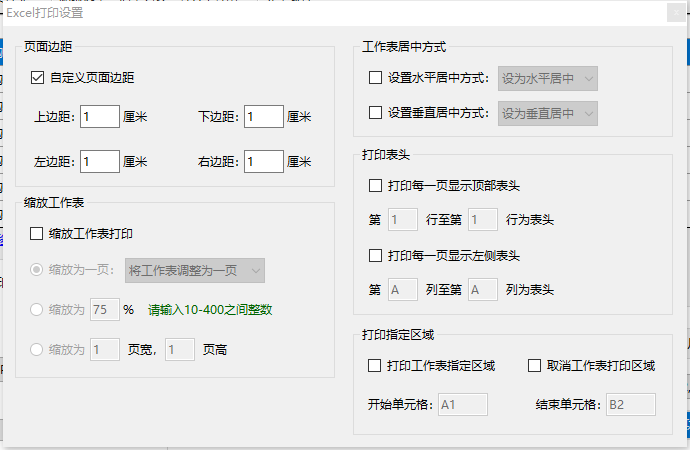Click the 页宽 number field
The width and height of the screenshot is (690, 450).
tap(105, 350)
